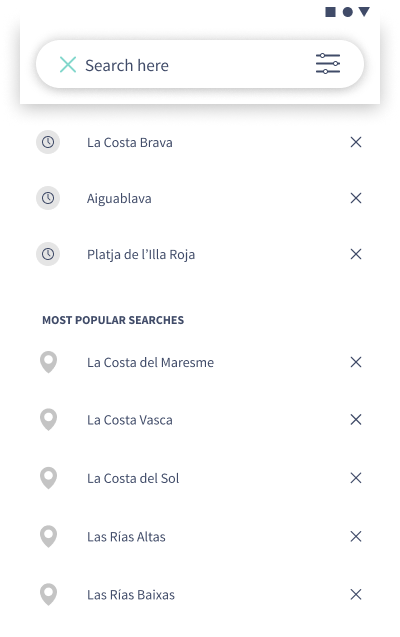Click location pin beside La Costa Vasca
This screenshot has height=637, width=400.
48,420
